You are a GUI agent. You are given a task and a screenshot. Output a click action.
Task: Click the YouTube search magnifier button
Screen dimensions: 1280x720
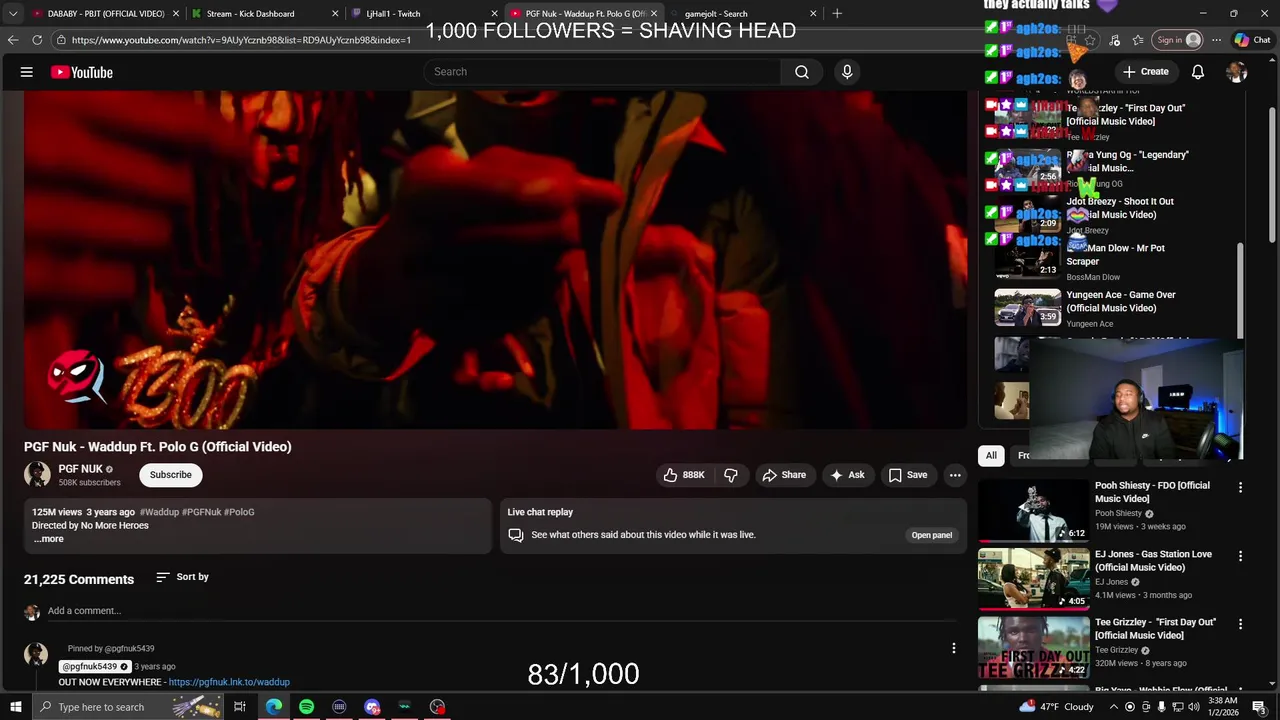pos(801,72)
